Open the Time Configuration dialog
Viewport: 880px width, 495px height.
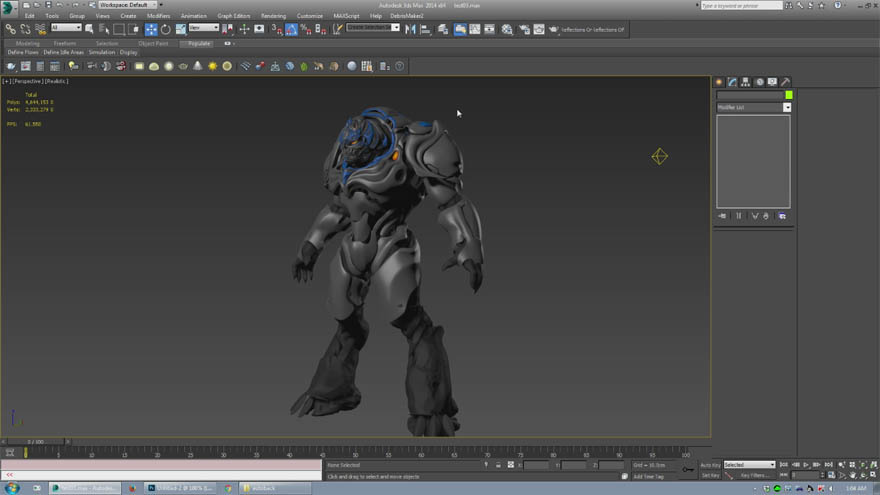coord(832,475)
